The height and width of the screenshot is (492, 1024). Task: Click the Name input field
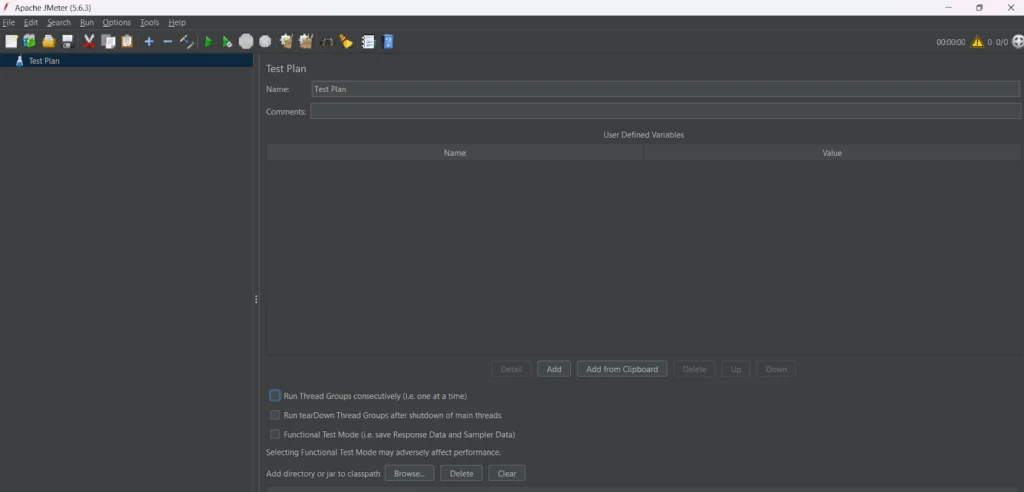pyautogui.click(x=665, y=89)
